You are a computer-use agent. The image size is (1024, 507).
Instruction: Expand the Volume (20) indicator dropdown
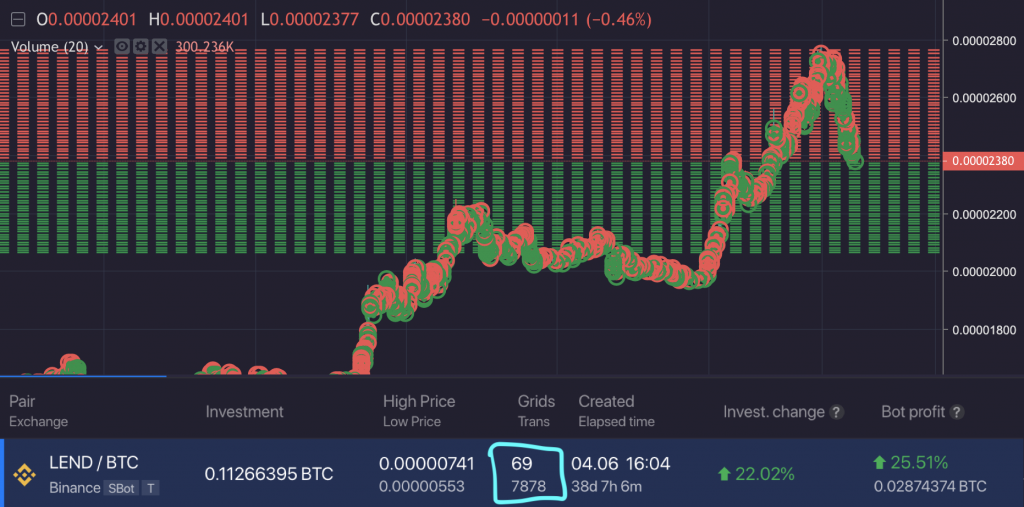[99, 46]
